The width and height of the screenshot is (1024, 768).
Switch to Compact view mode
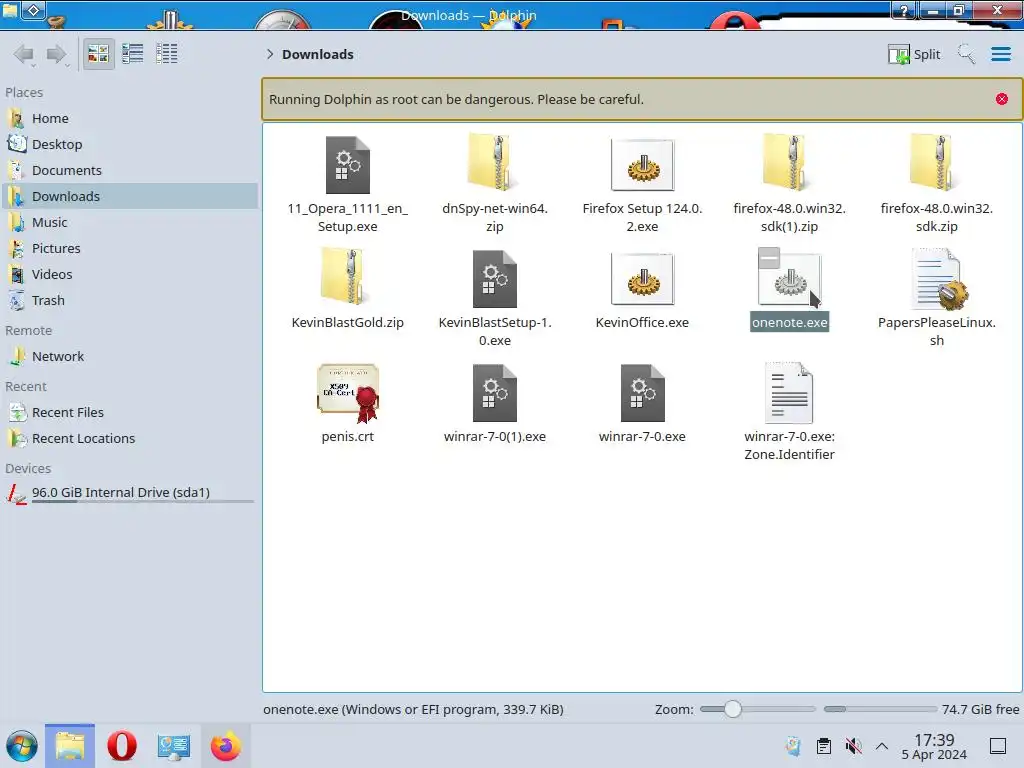(x=133, y=54)
